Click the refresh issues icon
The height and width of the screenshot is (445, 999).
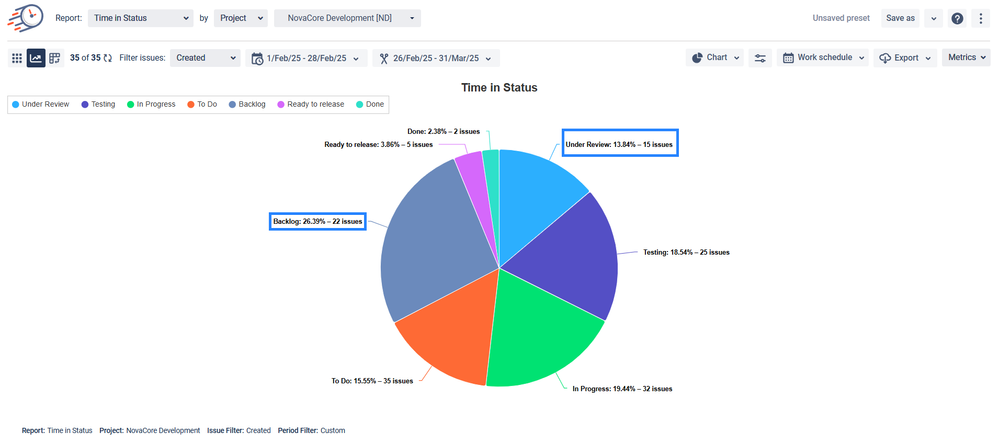108,58
